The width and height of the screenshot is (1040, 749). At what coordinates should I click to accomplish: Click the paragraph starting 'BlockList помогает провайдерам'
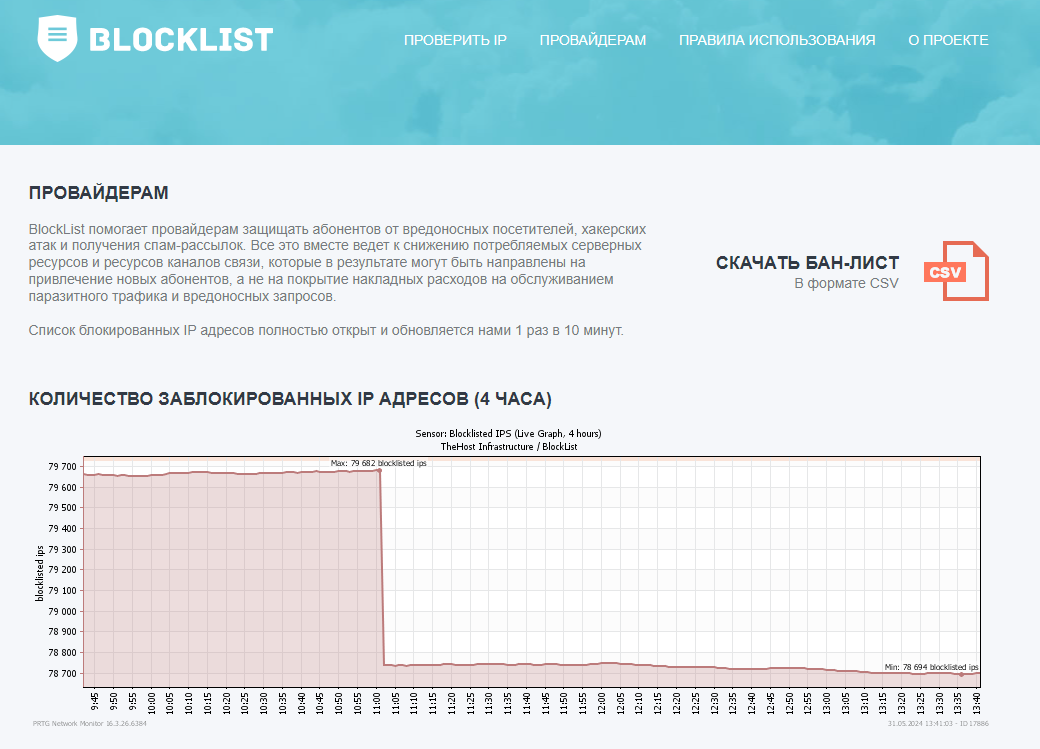point(337,263)
